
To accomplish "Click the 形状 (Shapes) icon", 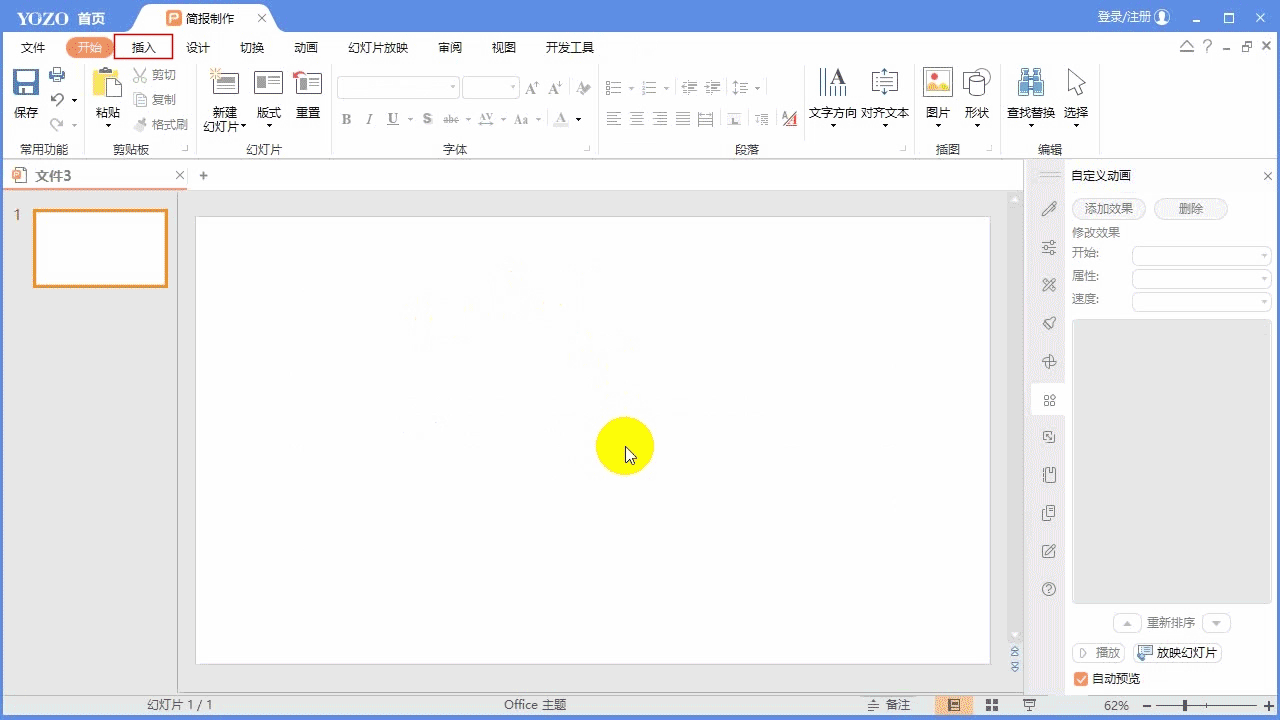I will (976, 84).
